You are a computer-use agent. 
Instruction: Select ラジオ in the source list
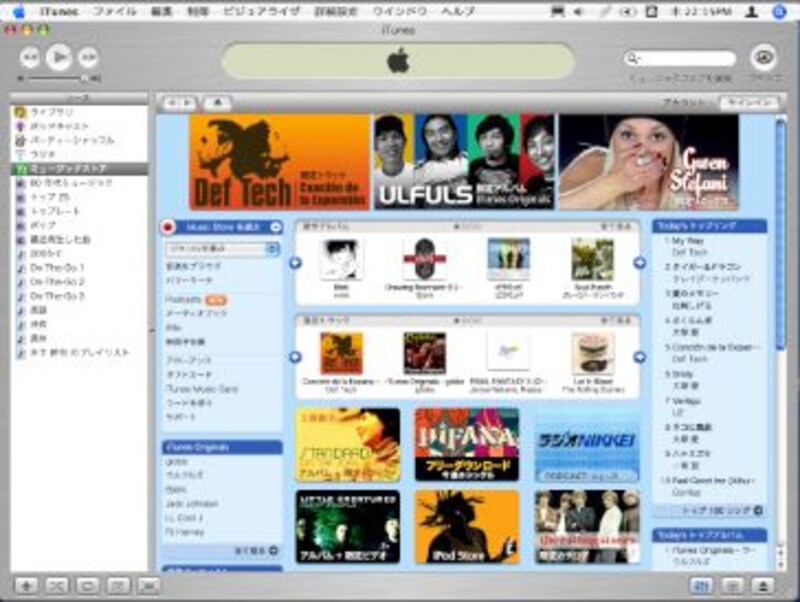[79, 154]
